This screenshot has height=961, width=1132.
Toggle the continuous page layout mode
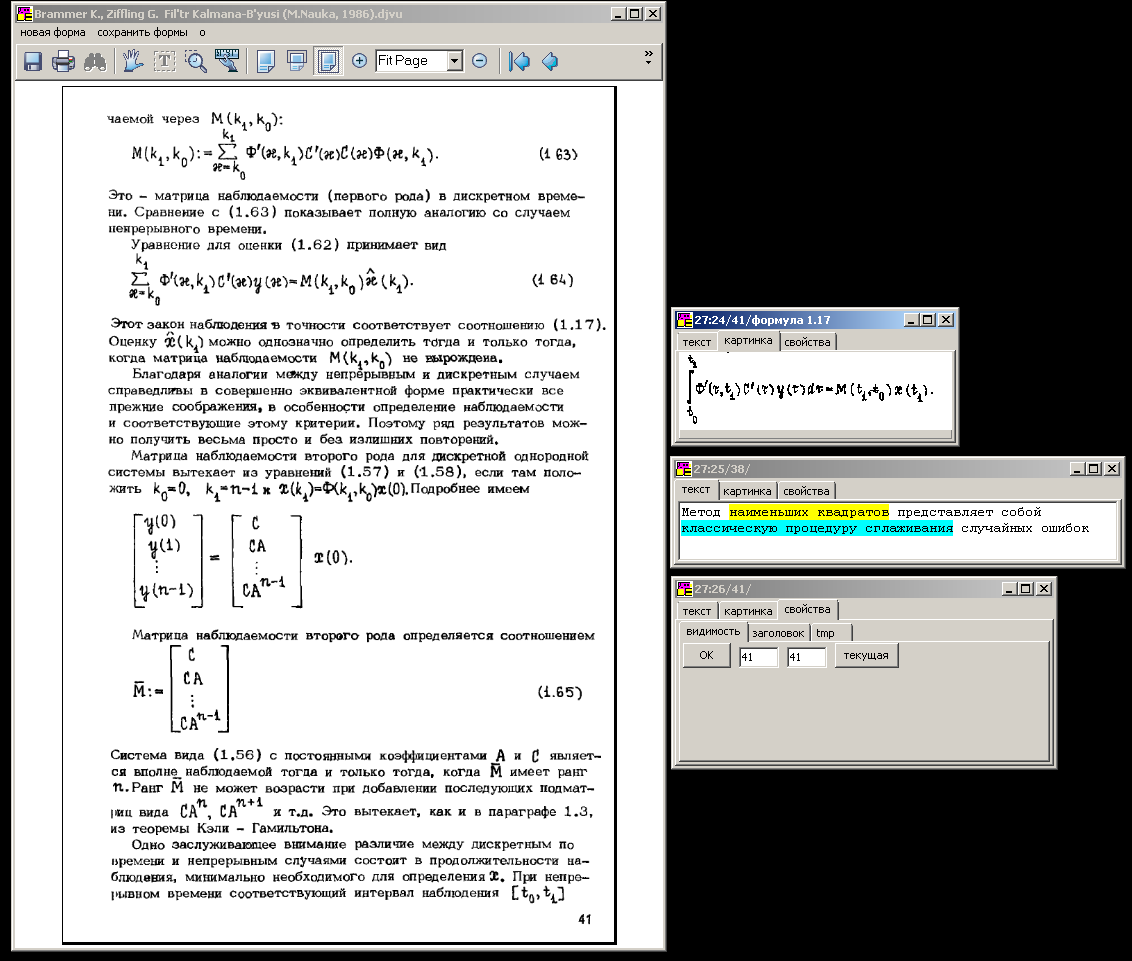pyautogui.click(x=296, y=61)
